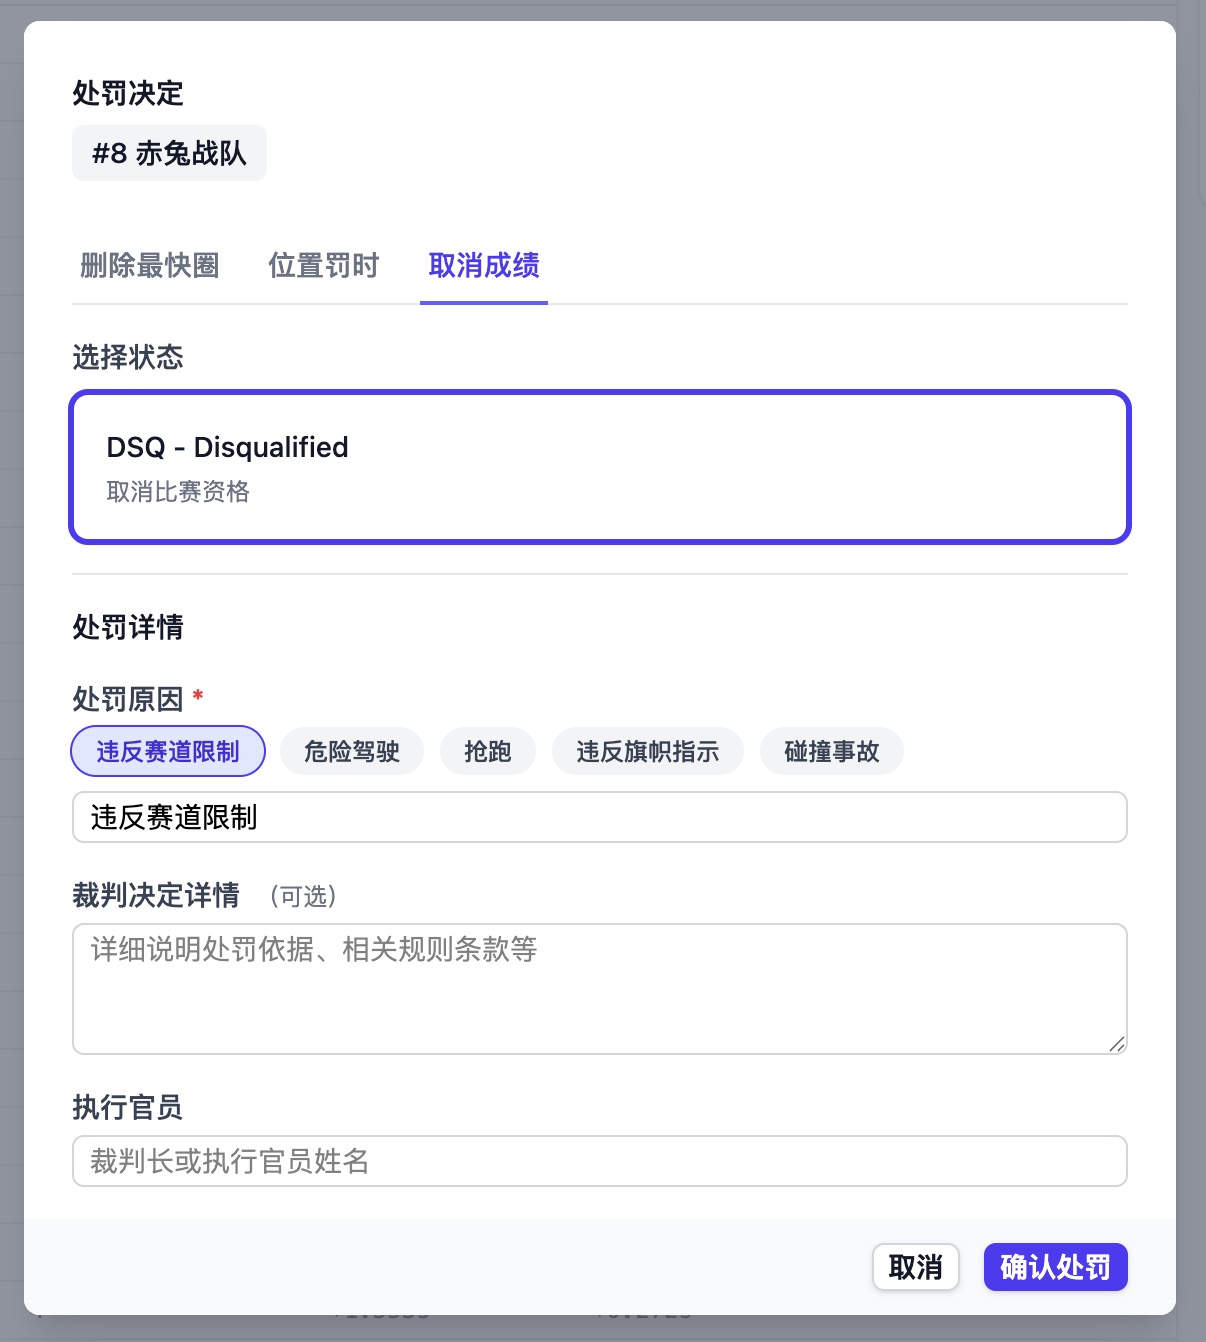The image size is (1206, 1342).
Task: Pick 违反旗帜指示 penalty reason
Action: click(647, 751)
